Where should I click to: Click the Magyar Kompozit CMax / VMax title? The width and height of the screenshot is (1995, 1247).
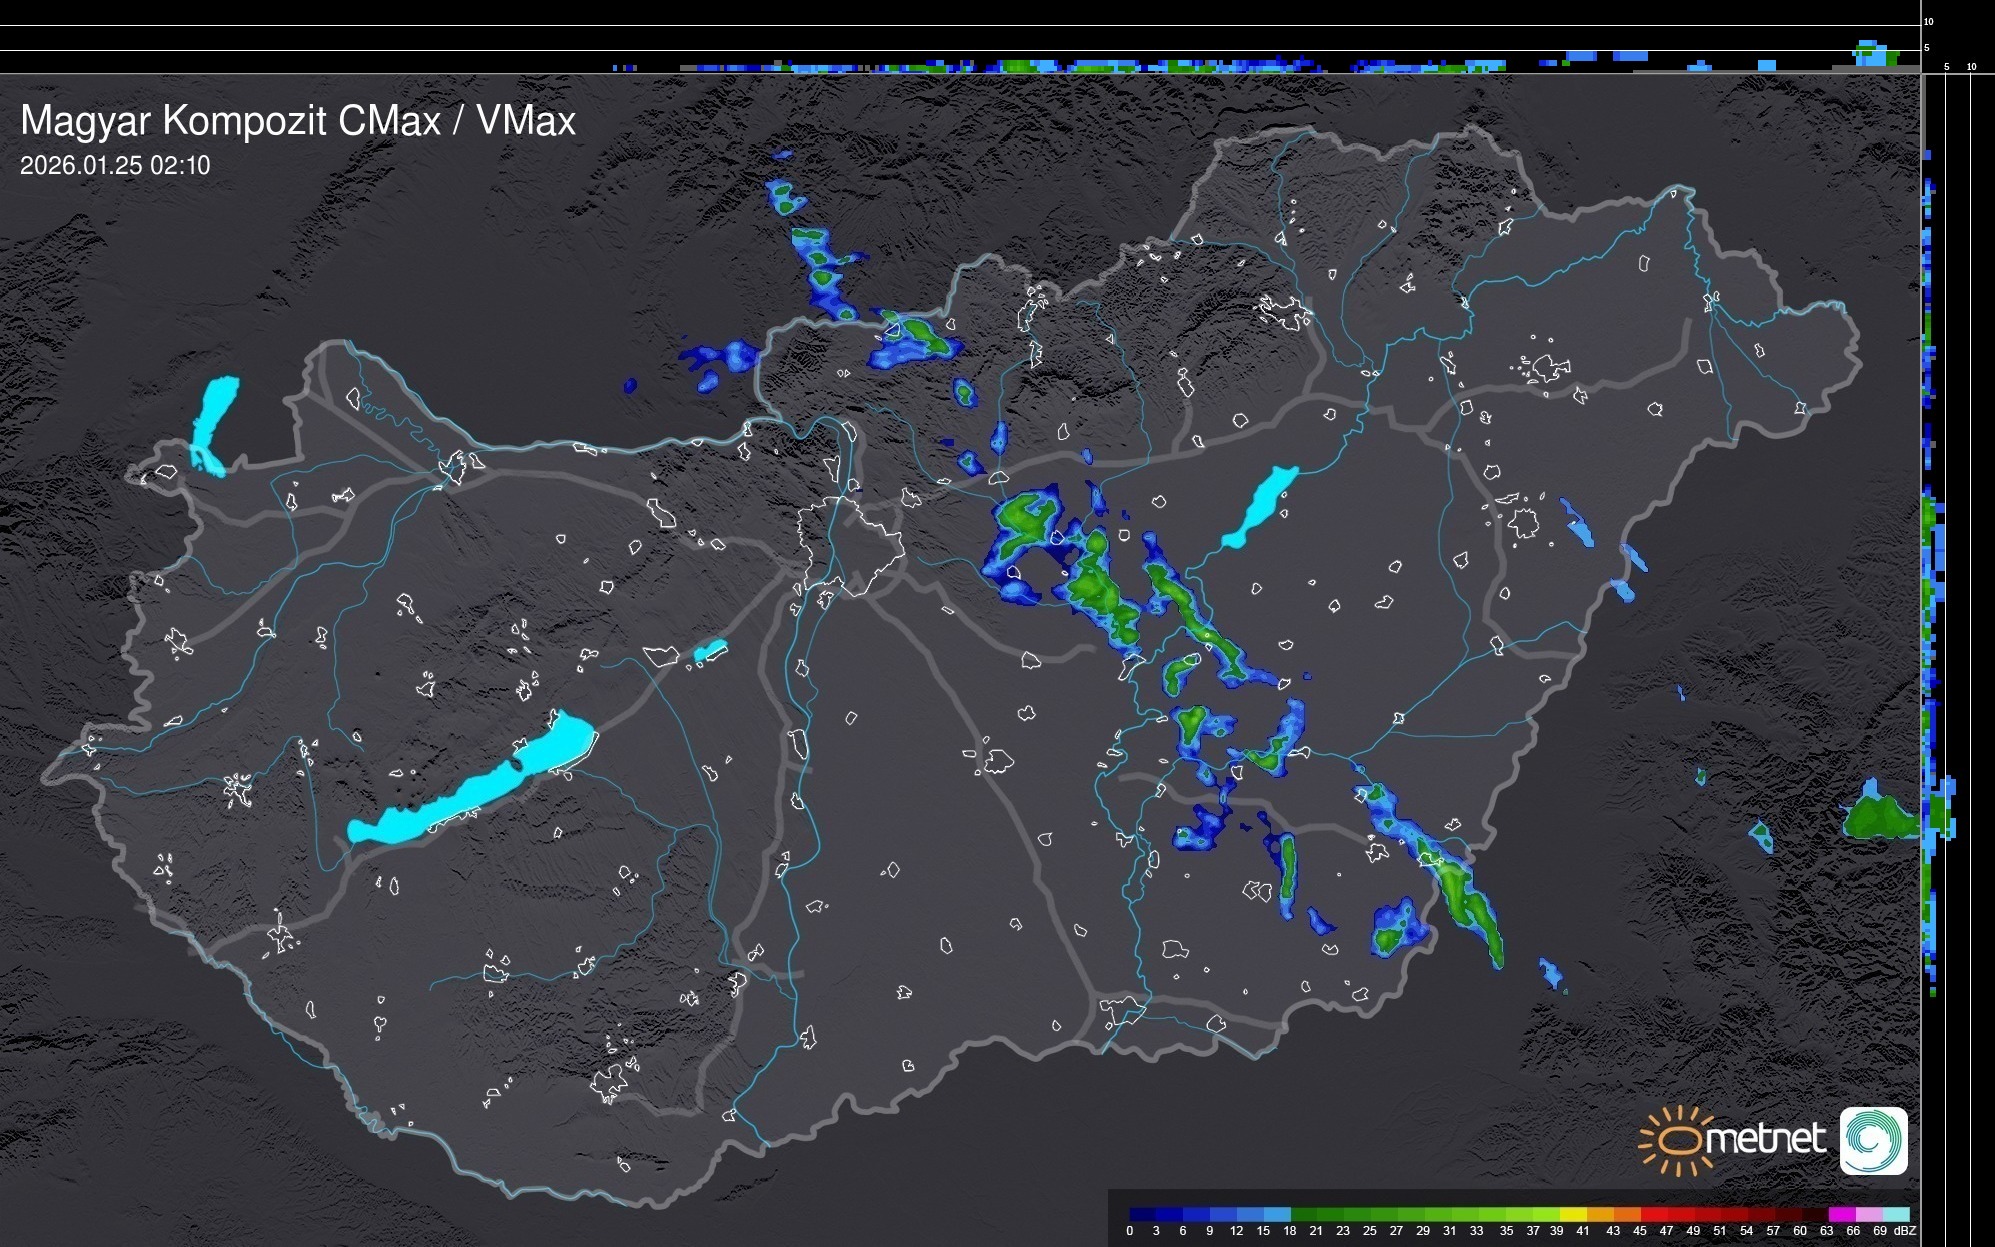[298, 120]
